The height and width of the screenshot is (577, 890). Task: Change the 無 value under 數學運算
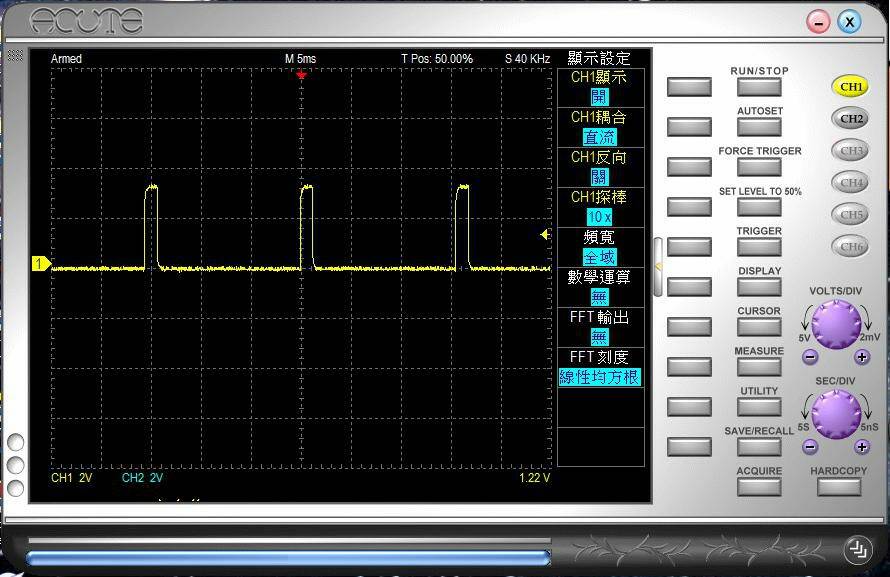(599, 297)
